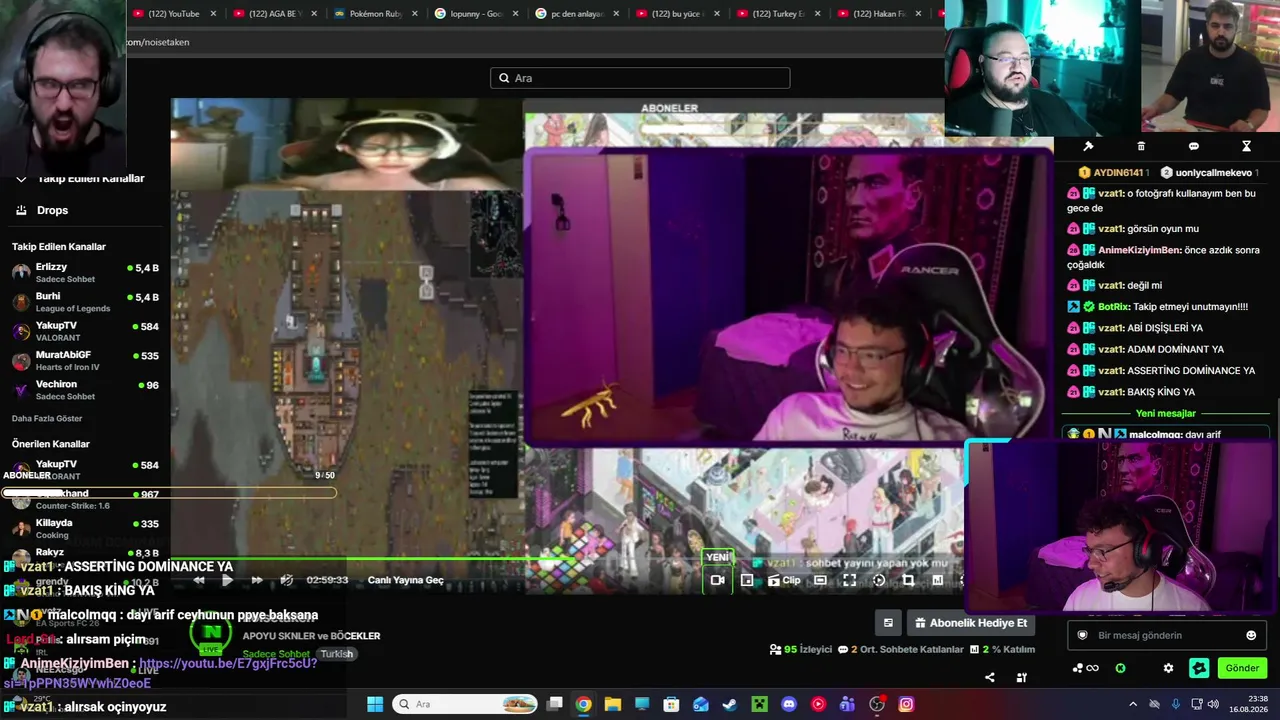Open Google Chrome from the taskbar
The width and height of the screenshot is (1280, 720).
[583, 704]
